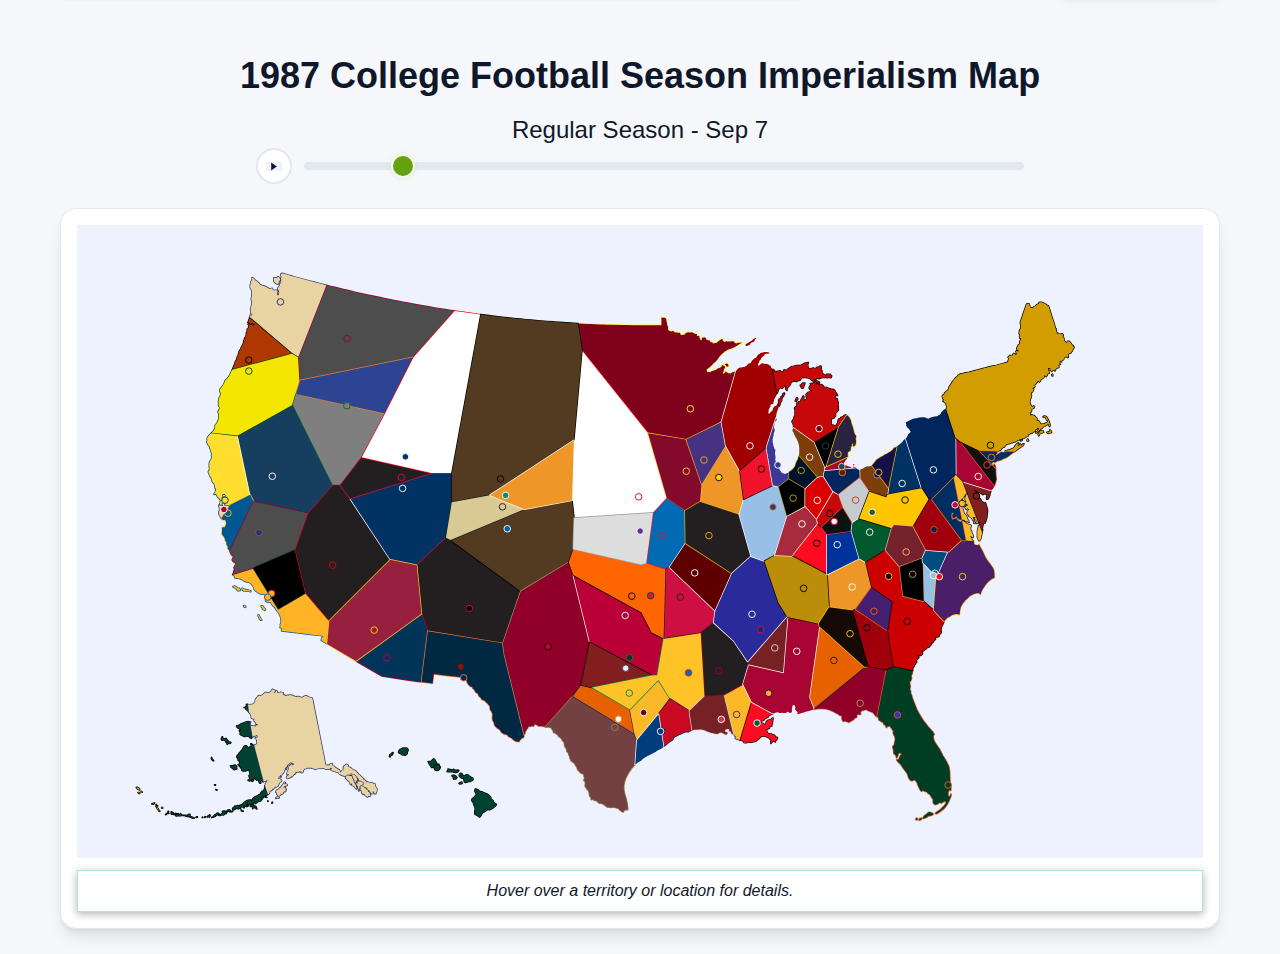Click the team marker in the Florida panhandle
Screen dimensions: 1280x954
click(860, 703)
